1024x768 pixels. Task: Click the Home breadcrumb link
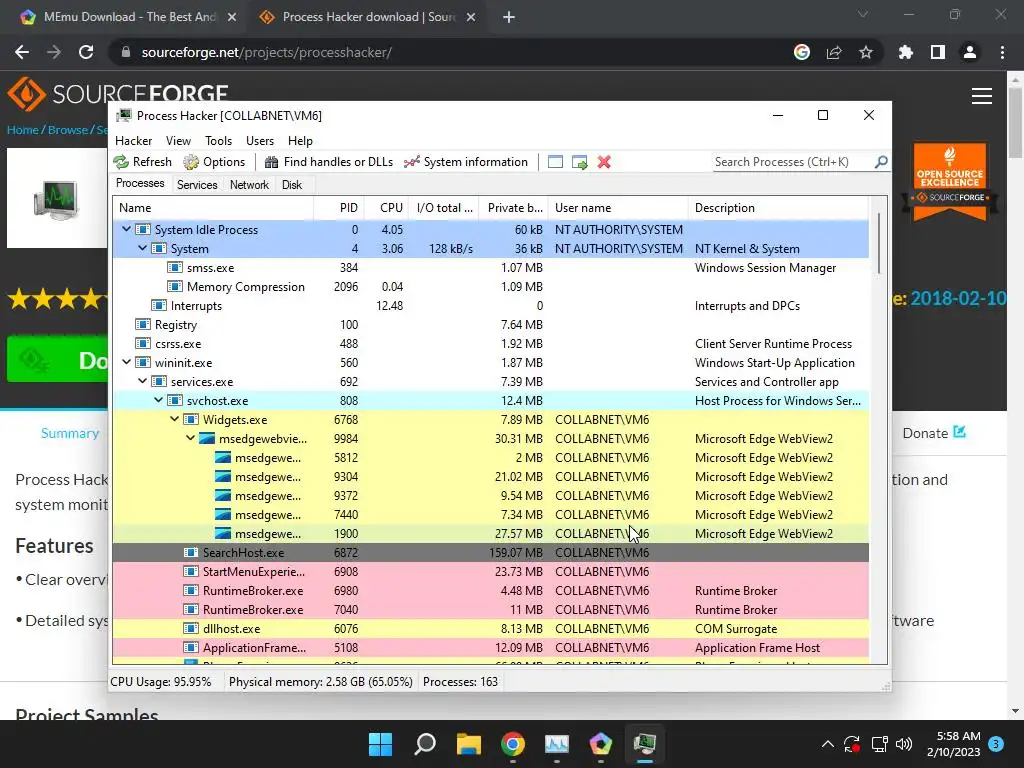pyautogui.click(x=23, y=130)
